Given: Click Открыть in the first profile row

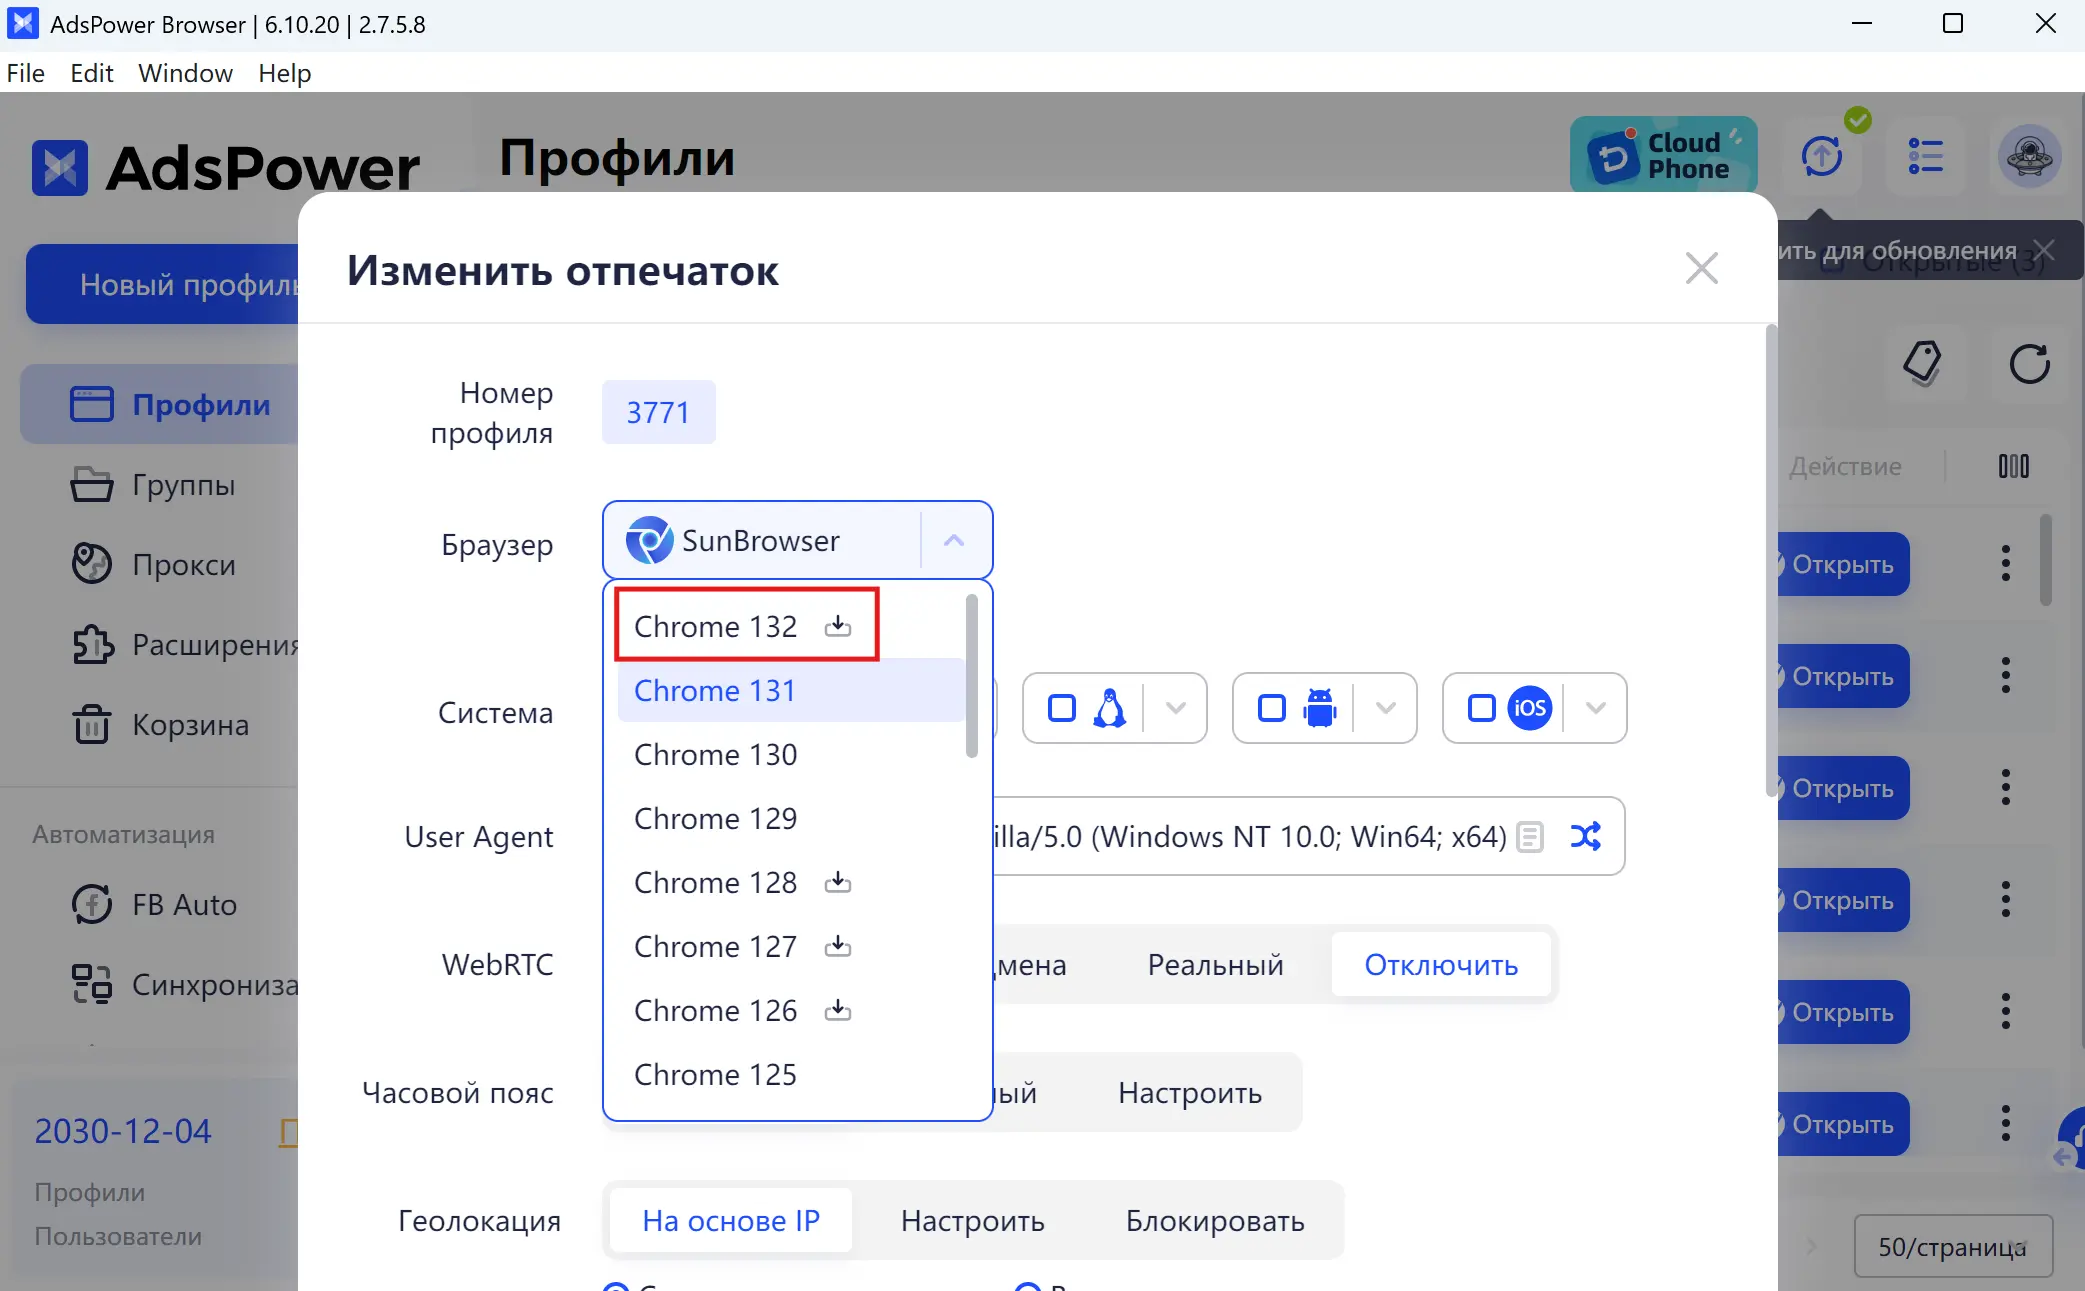Looking at the screenshot, I should point(1843,564).
